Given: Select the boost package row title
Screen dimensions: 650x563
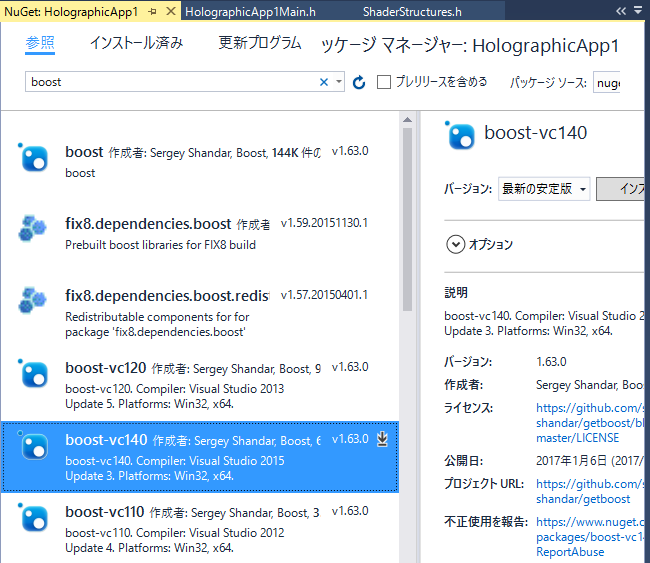Looking at the screenshot, I should [84, 152].
